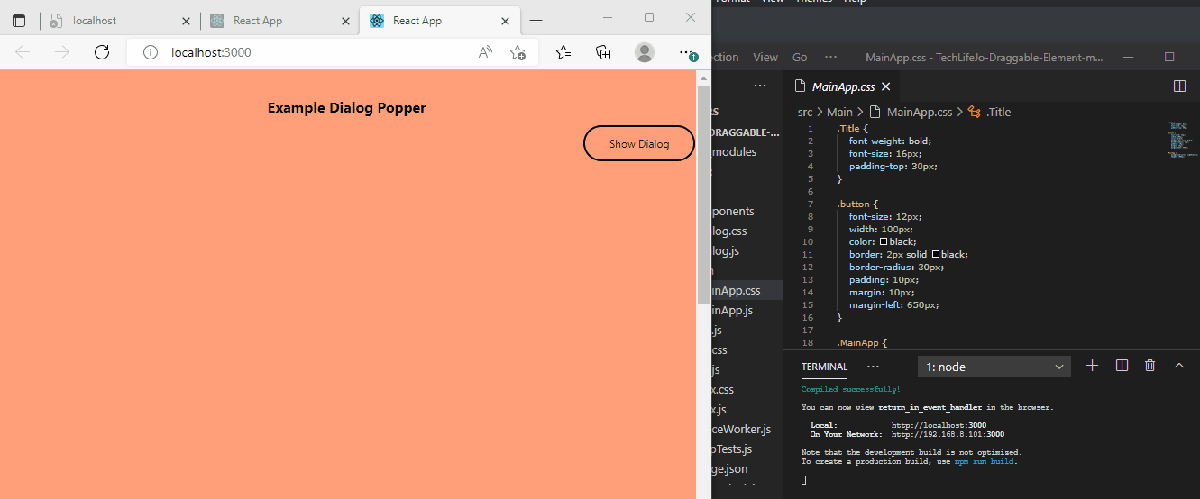Screen dimensions: 1200x499
Task: Split the editor to the right
Action: tap(1178, 87)
